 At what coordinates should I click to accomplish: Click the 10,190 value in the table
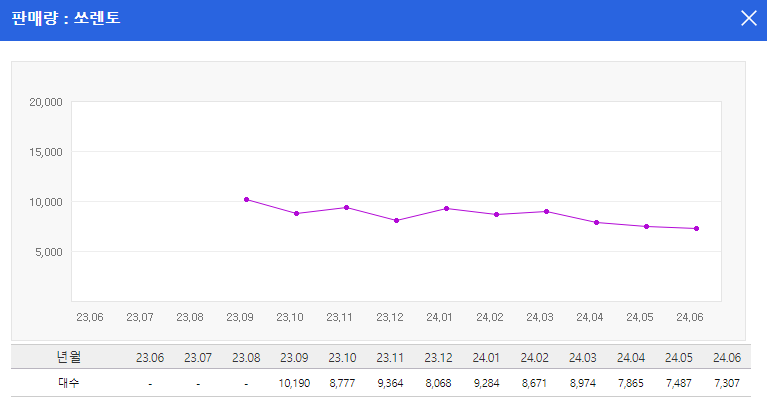[x=294, y=383]
